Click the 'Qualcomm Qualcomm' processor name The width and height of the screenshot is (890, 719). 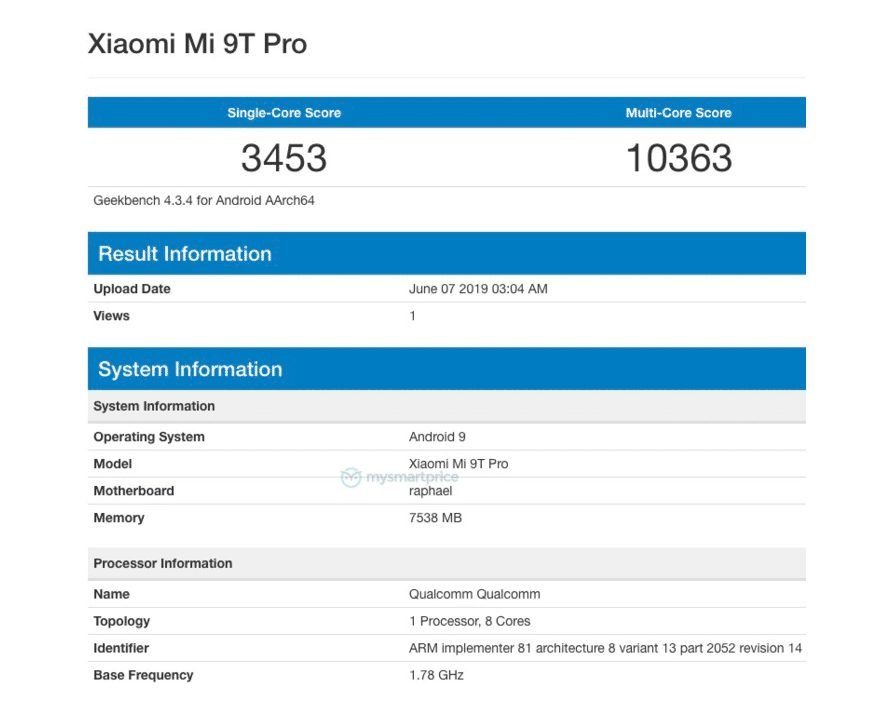475,594
